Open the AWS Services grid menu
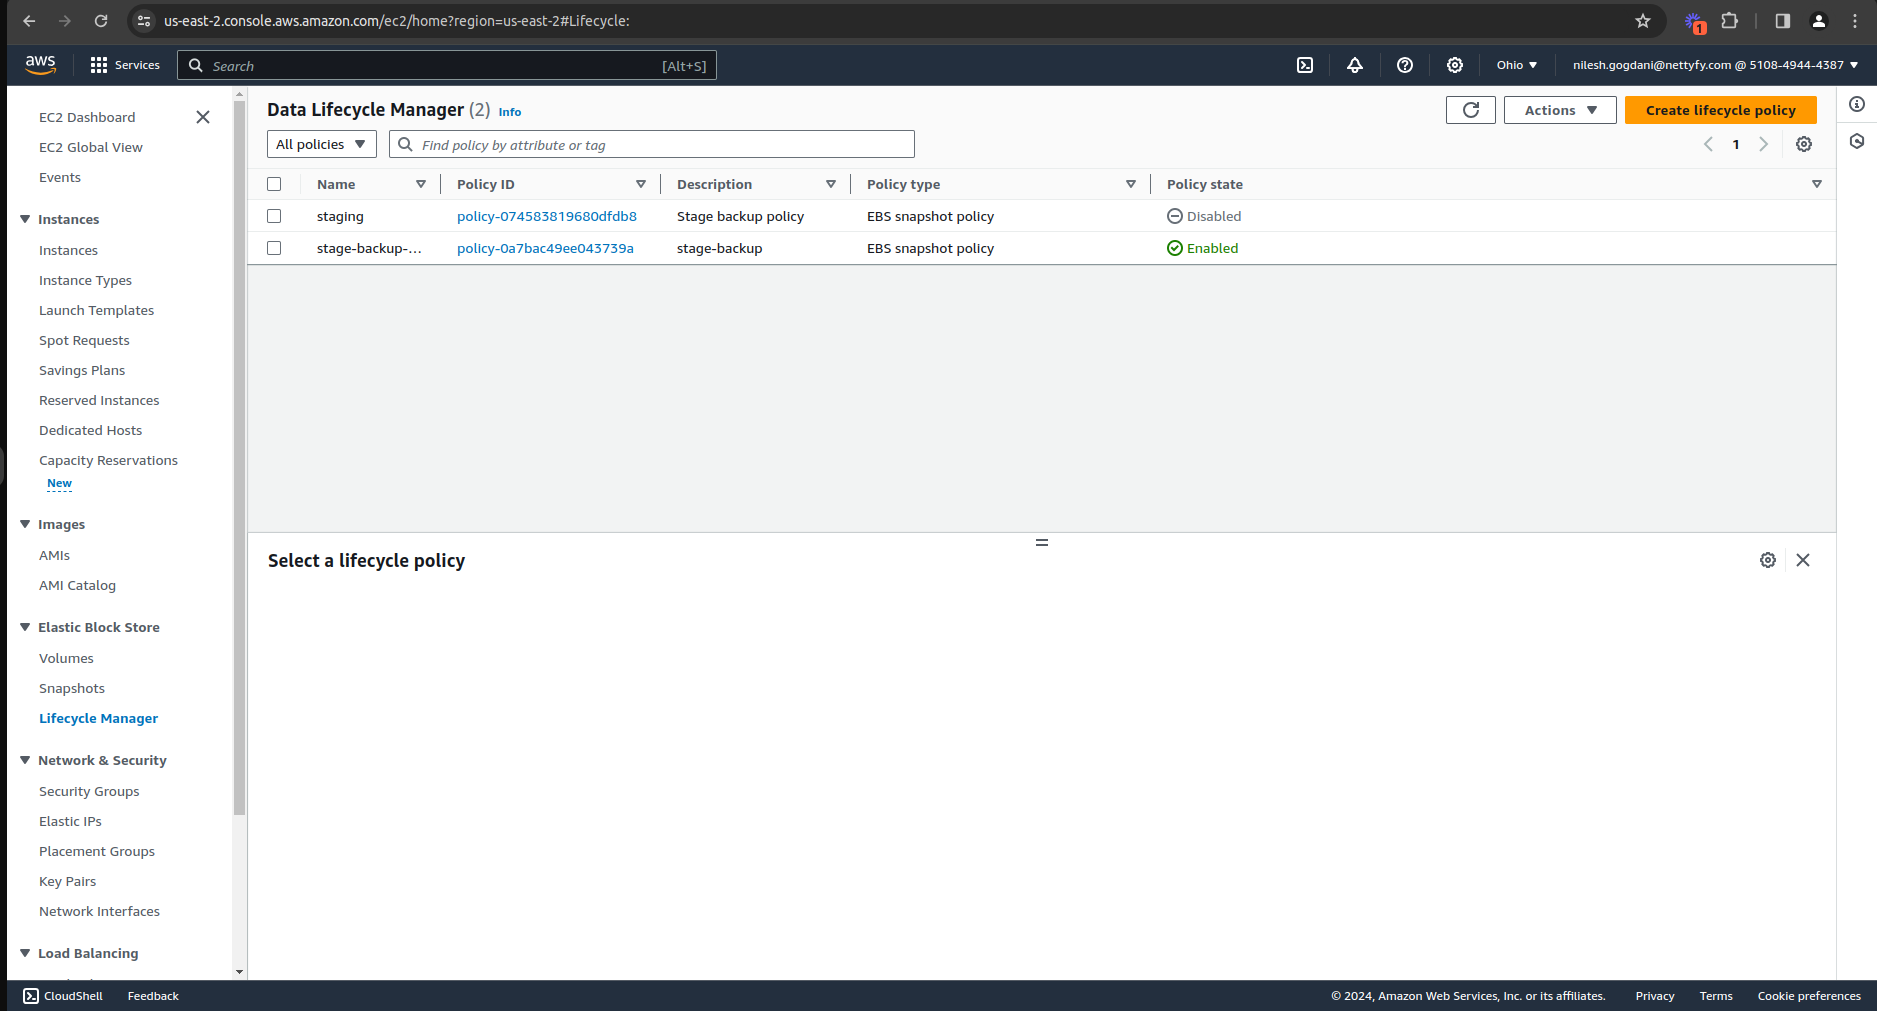The image size is (1877, 1011). 124,65
